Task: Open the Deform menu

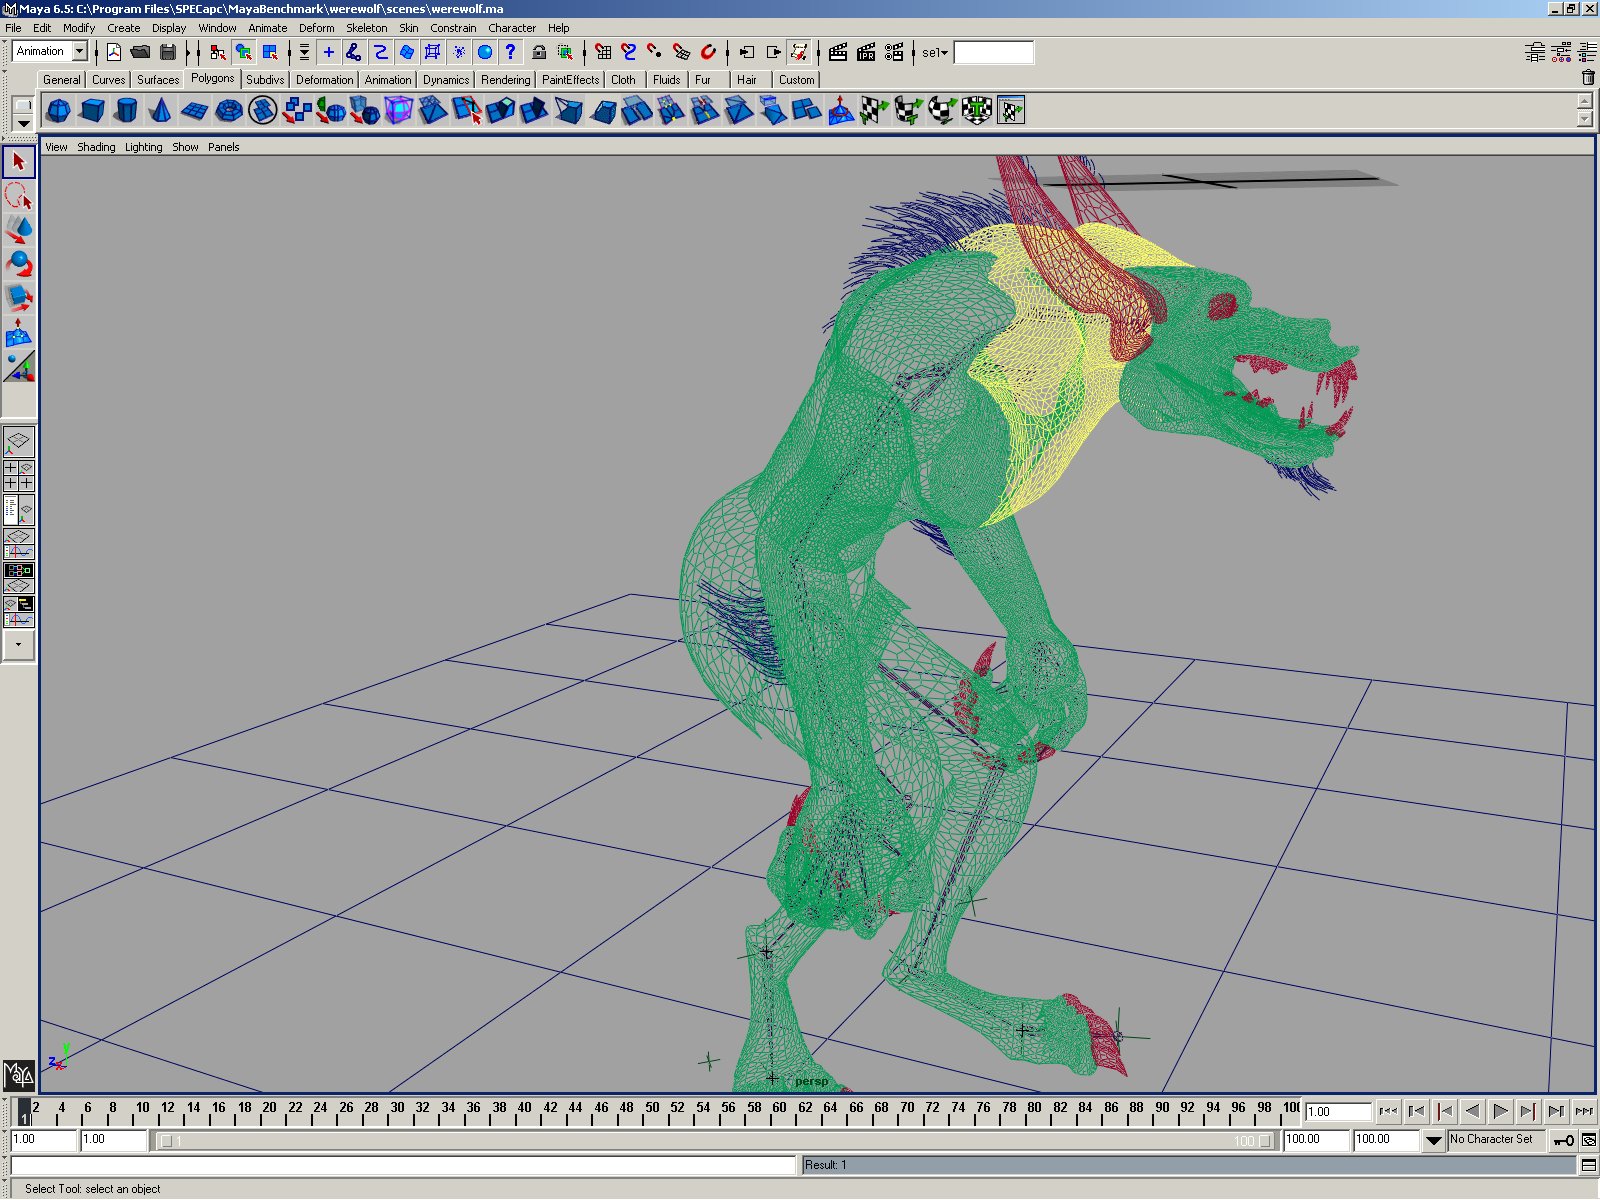Action: (316, 28)
